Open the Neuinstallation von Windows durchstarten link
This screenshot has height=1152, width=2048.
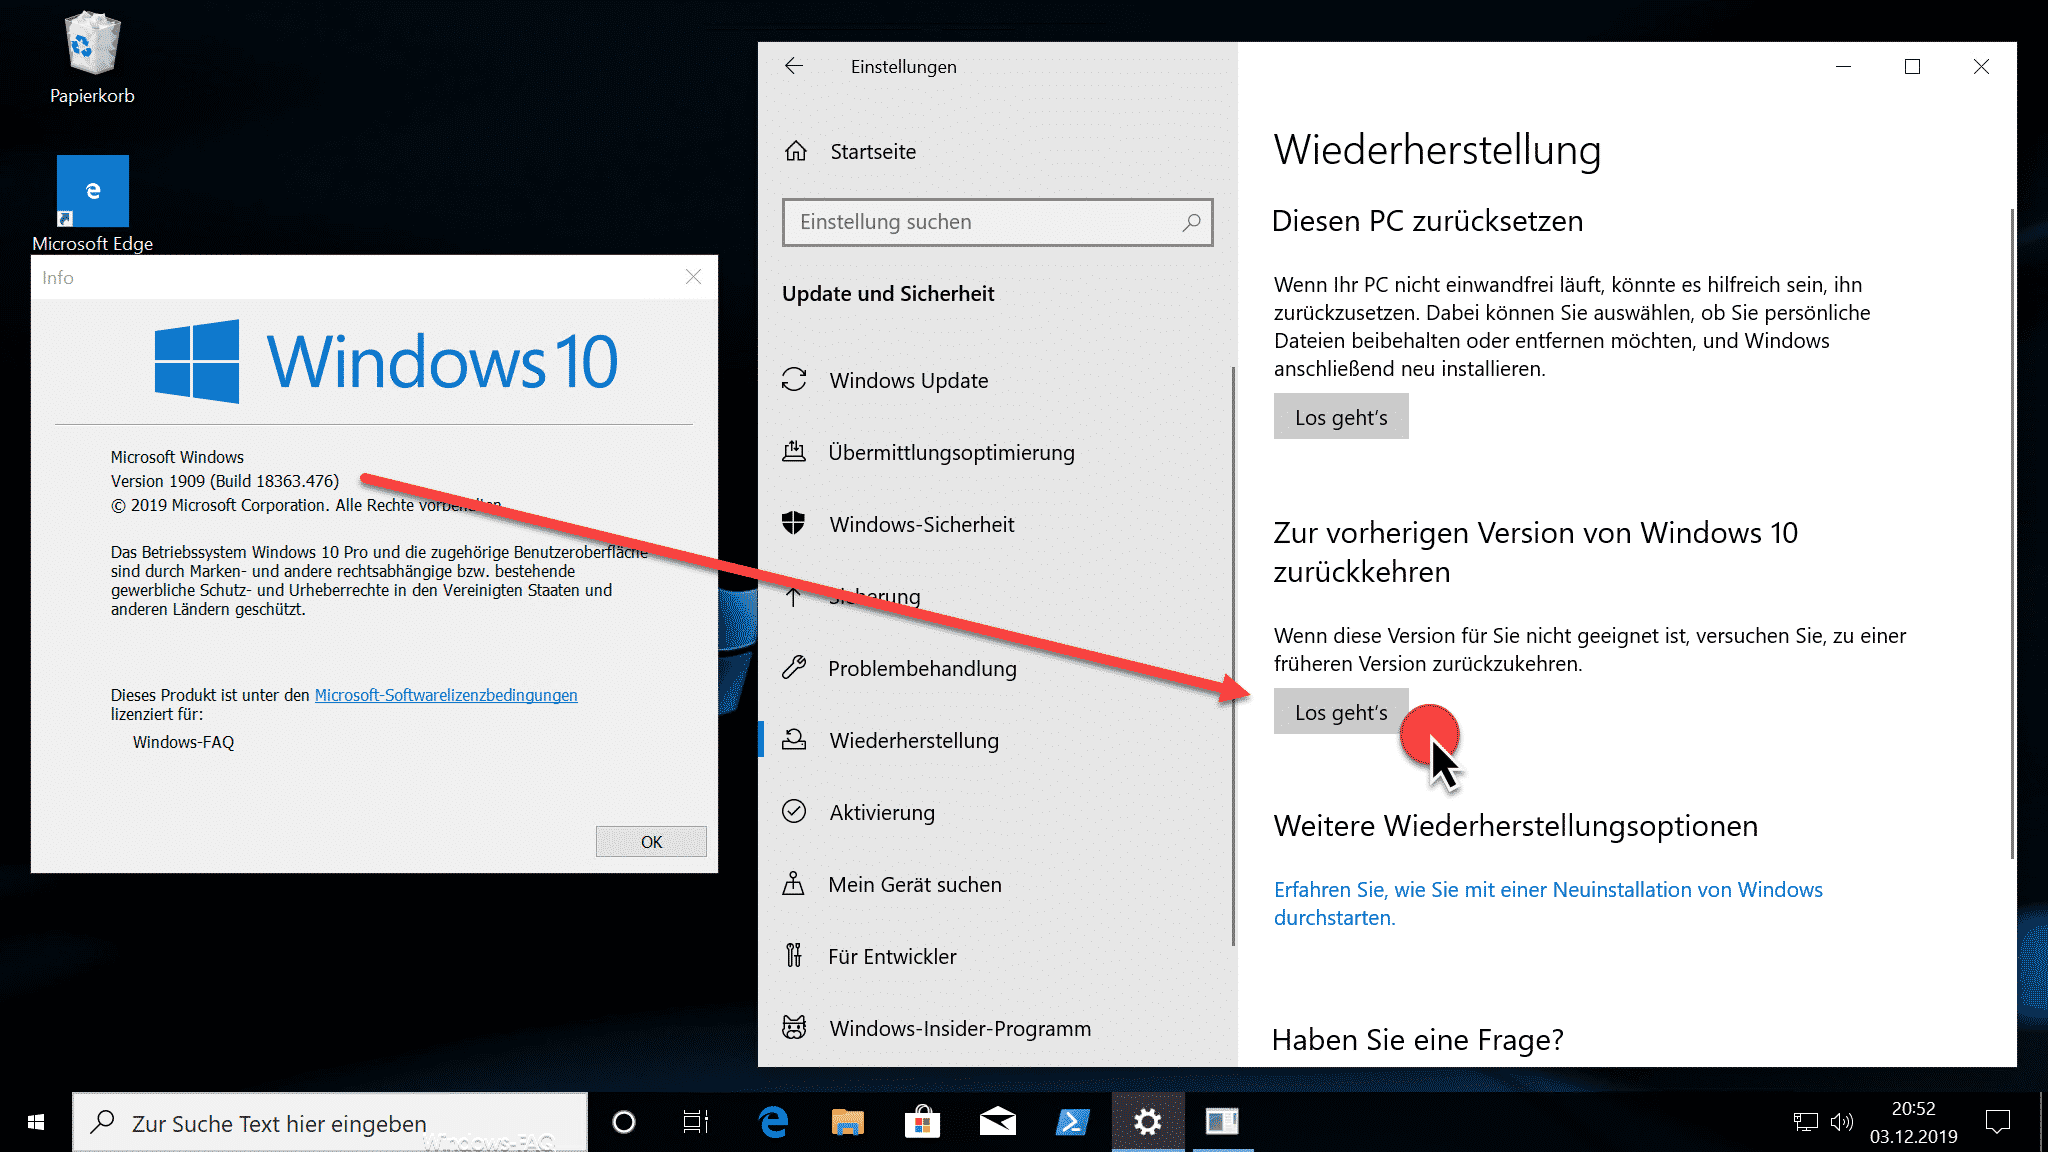1548,903
